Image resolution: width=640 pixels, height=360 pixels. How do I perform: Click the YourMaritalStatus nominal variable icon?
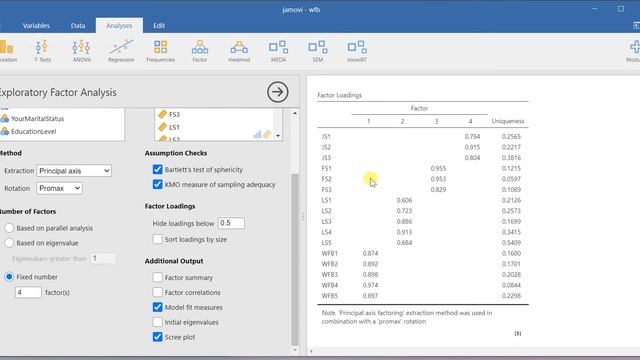coord(4,118)
